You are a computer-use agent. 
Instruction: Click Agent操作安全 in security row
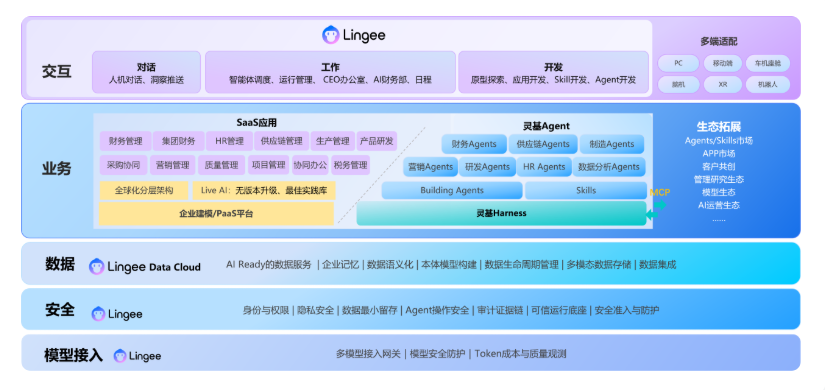click(x=437, y=311)
